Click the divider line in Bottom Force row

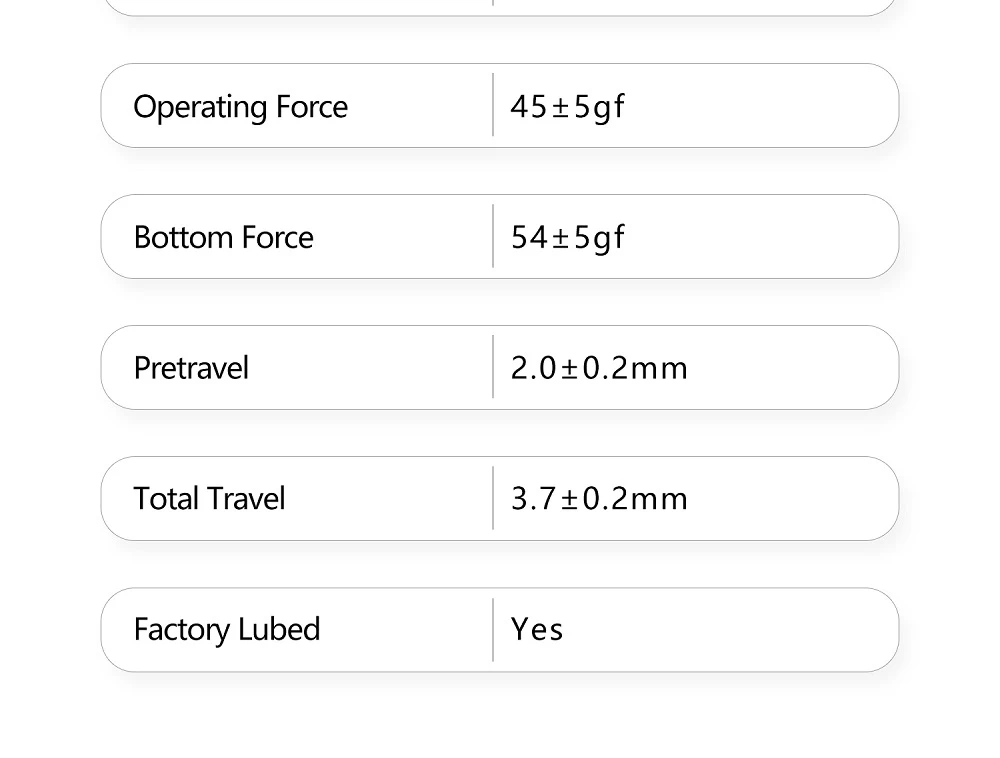click(493, 236)
